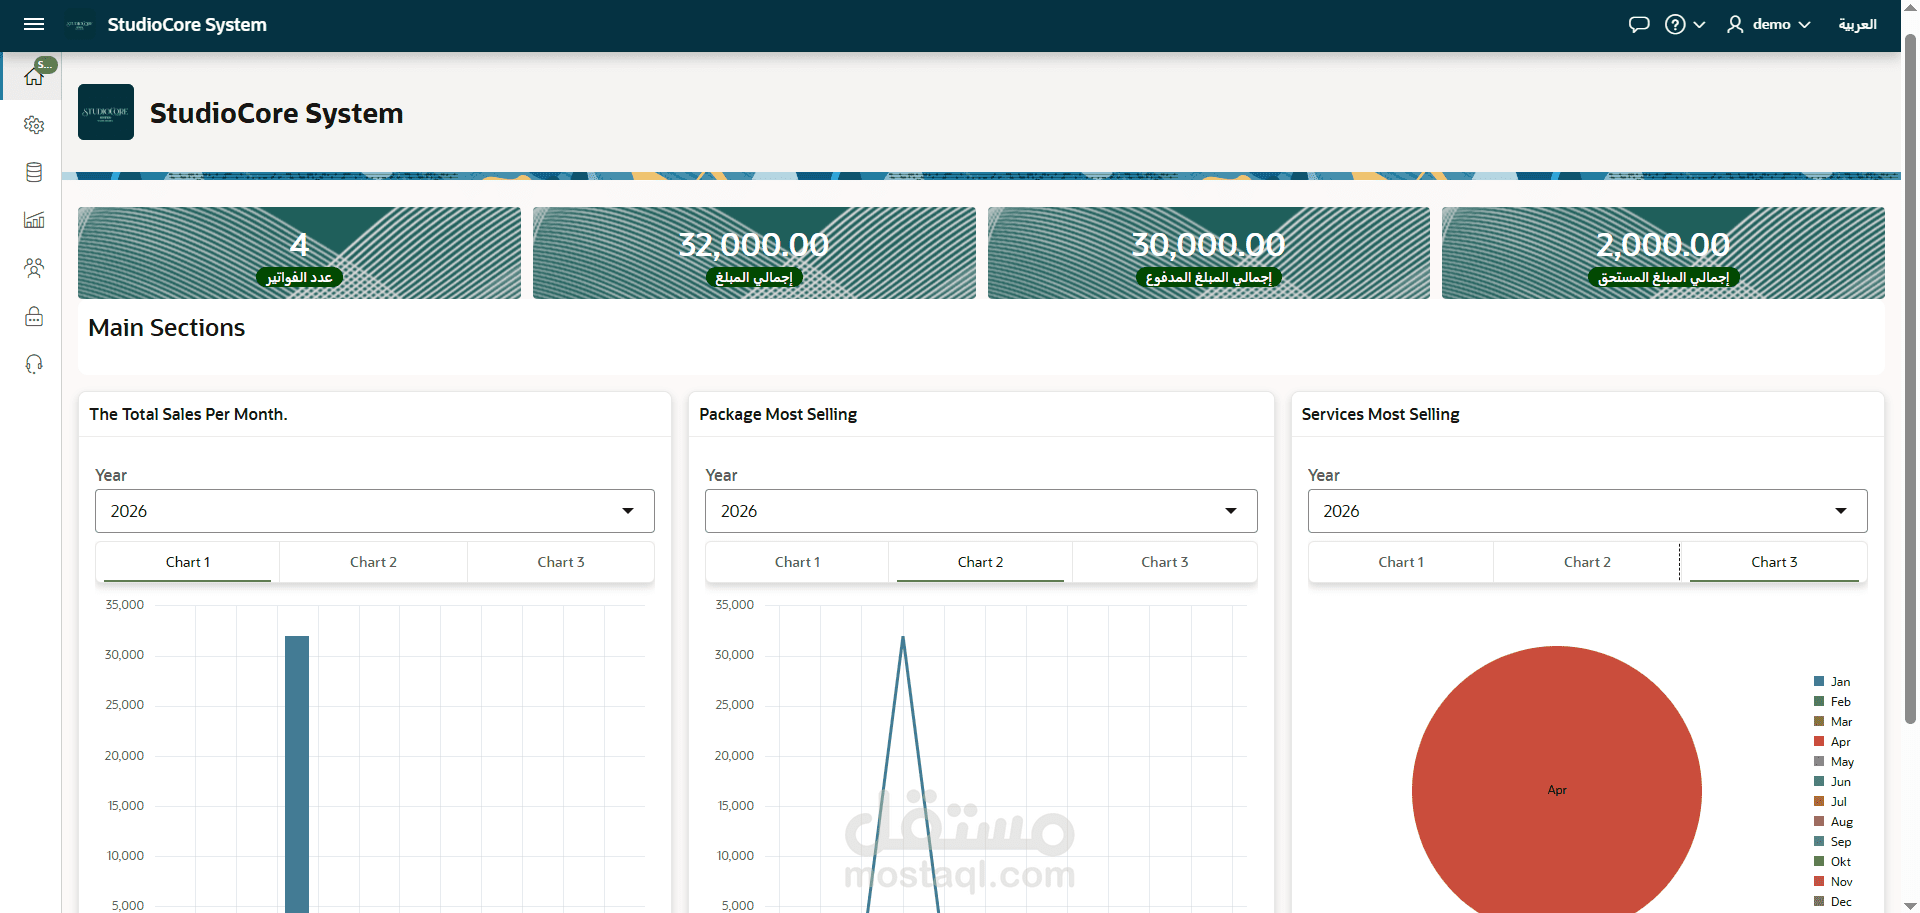Screen dimensions: 1920x913
Task: Toggle the May series in pie legend
Action: 1834,762
